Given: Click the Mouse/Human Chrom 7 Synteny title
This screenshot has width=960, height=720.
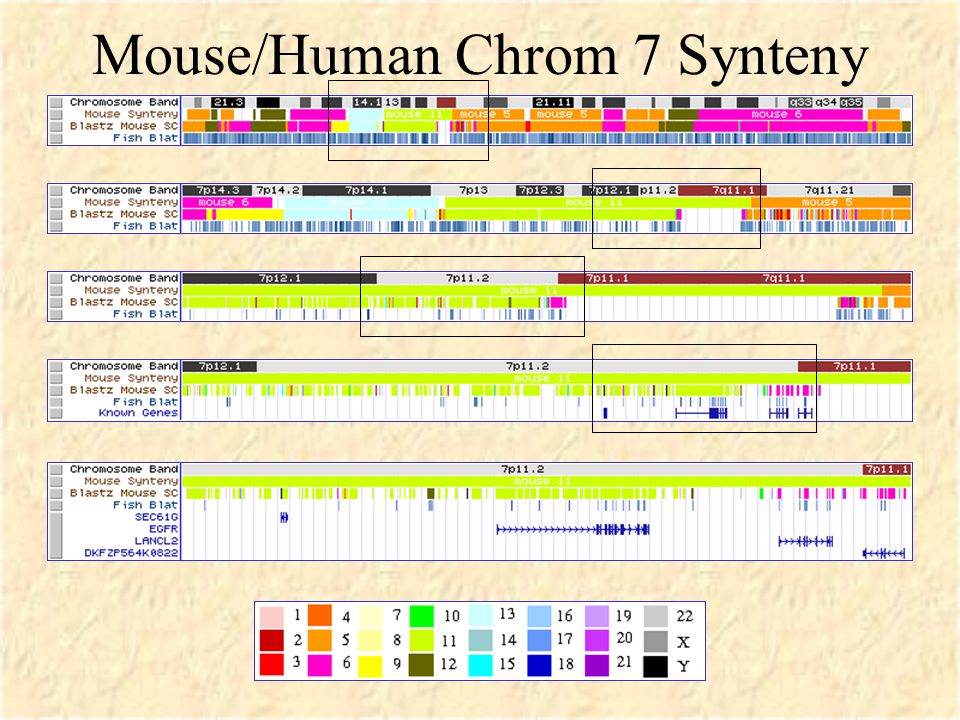Looking at the screenshot, I should coord(481,56).
